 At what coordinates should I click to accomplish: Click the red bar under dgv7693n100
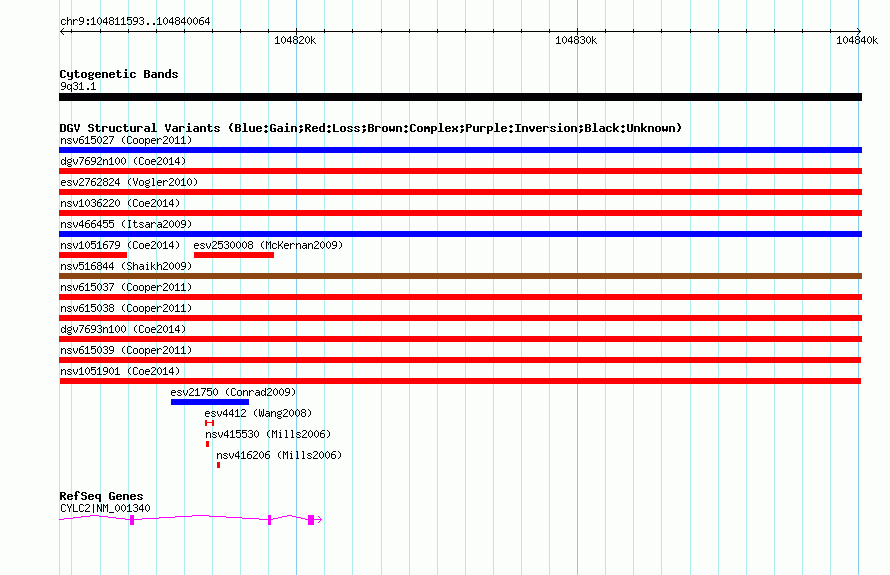(460, 339)
